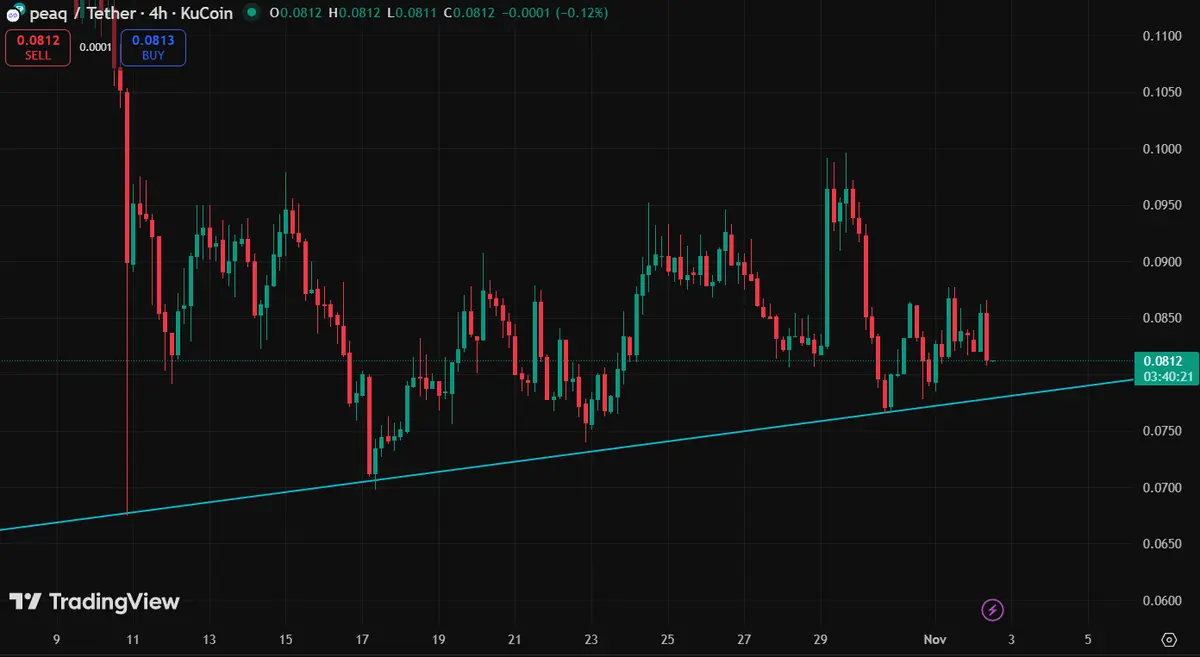Click the 0.0650 price axis label

(x=1162, y=544)
